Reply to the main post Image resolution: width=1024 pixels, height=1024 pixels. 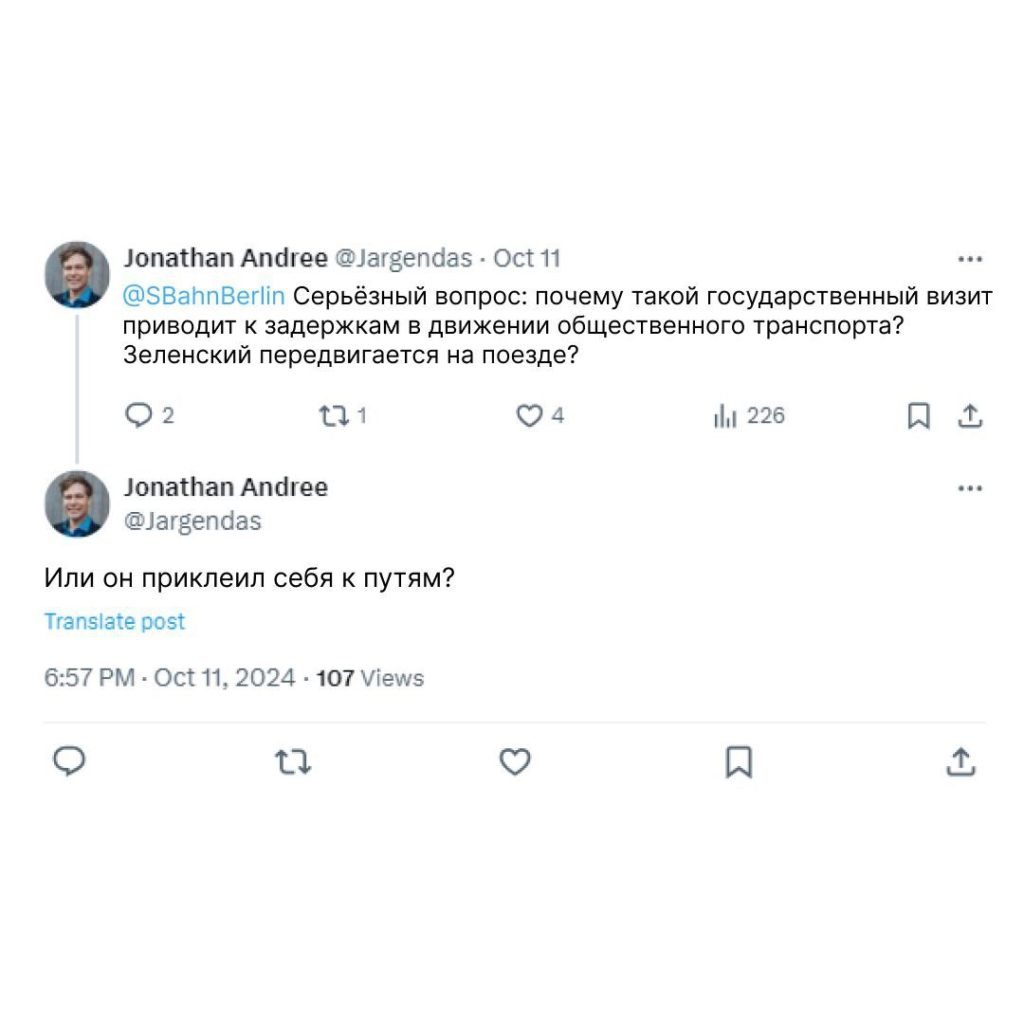pyautogui.click(x=68, y=763)
